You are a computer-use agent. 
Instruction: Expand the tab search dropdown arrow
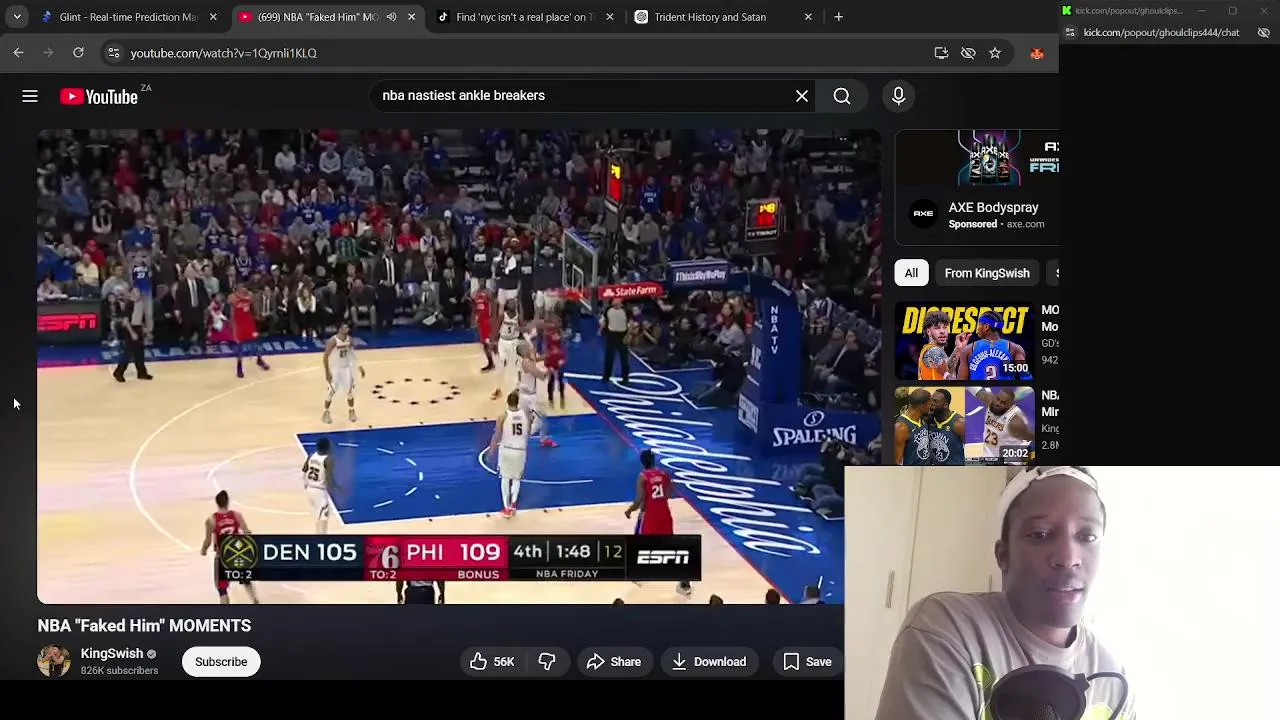(x=17, y=17)
